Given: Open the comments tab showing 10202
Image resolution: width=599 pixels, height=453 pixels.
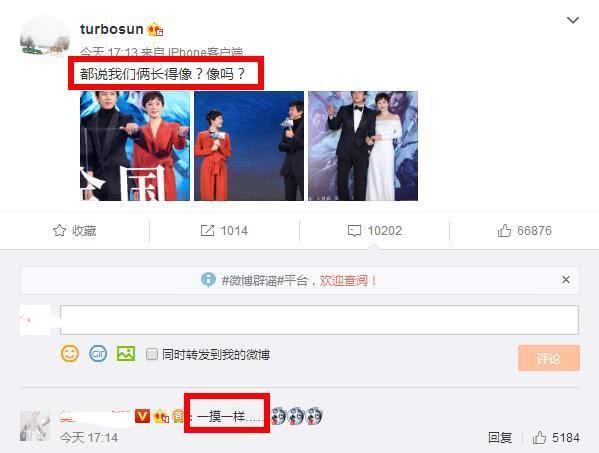Looking at the screenshot, I should [x=375, y=231].
